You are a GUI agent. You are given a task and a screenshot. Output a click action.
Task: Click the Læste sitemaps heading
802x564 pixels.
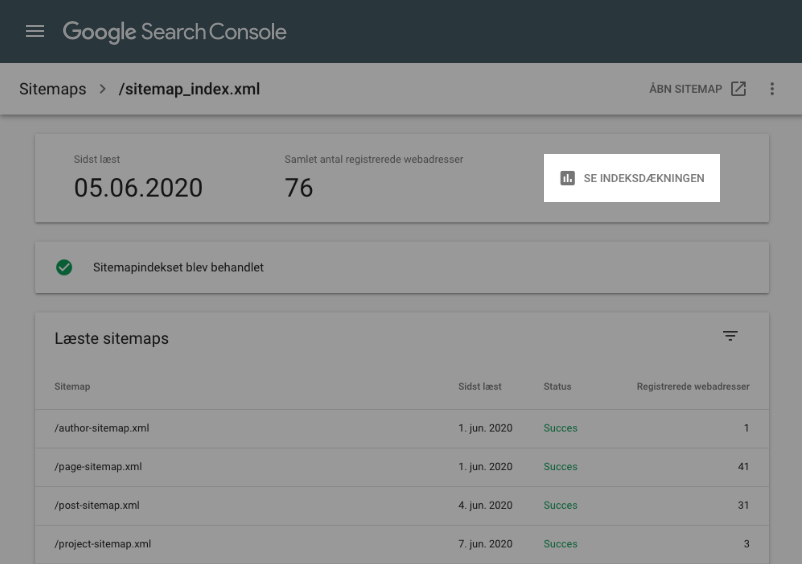[112, 339]
